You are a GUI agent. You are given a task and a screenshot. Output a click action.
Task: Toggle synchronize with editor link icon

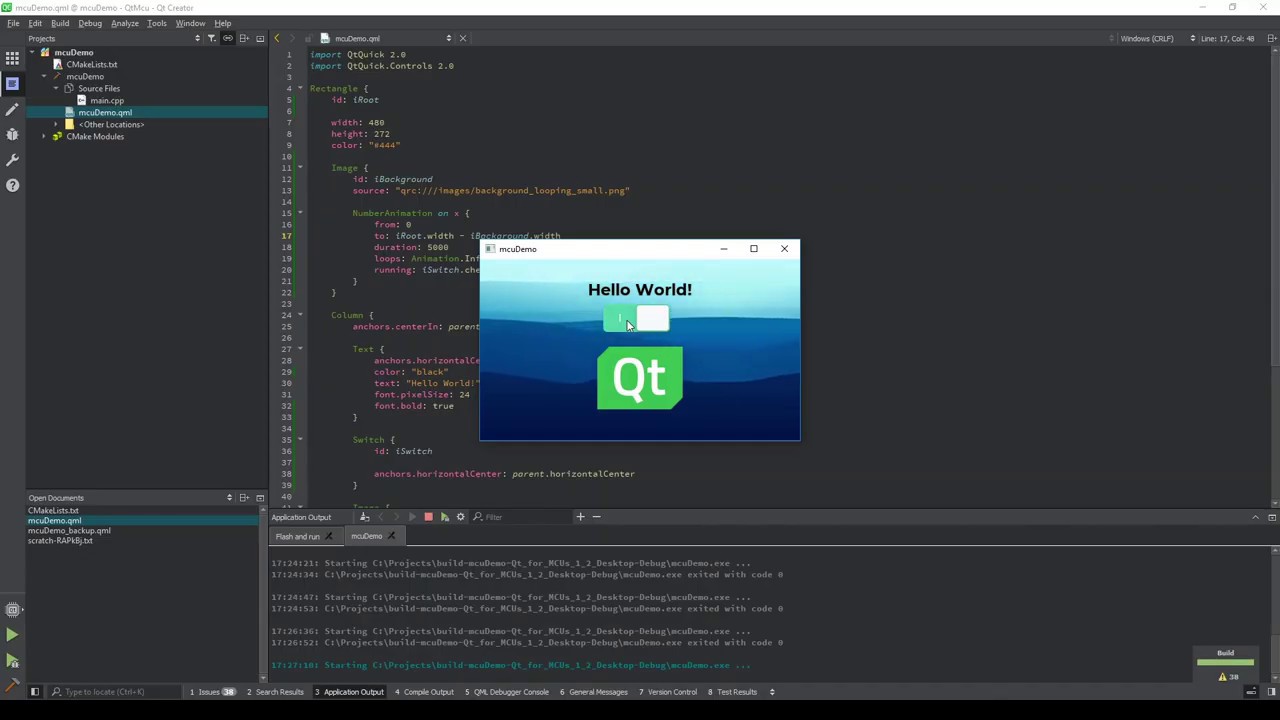point(227,38)
